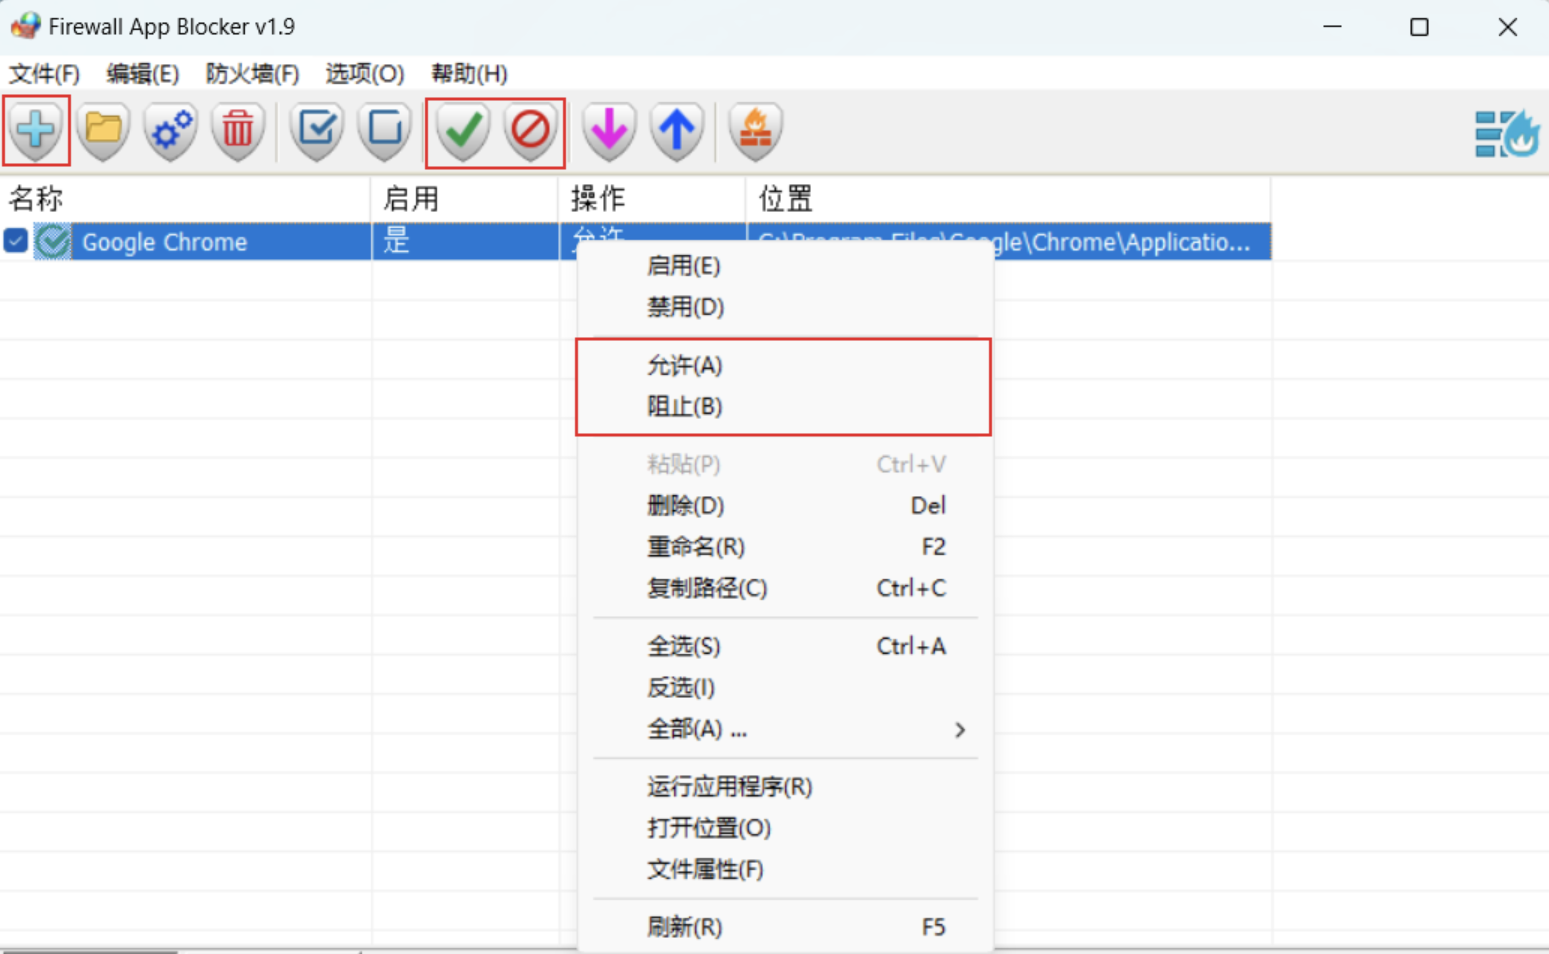Open the Browse folder icon
The image size is (1549, 954).
pos(103,131)
